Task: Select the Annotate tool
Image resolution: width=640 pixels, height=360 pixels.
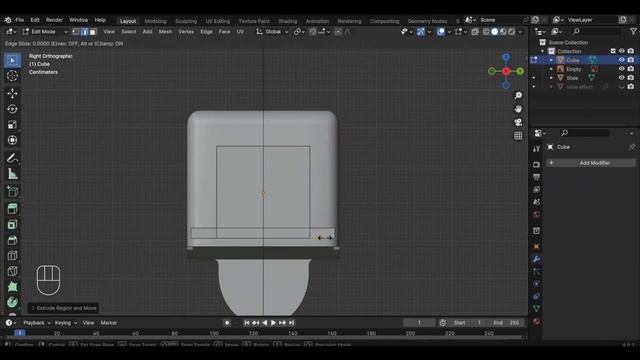Action: (12, 158)
